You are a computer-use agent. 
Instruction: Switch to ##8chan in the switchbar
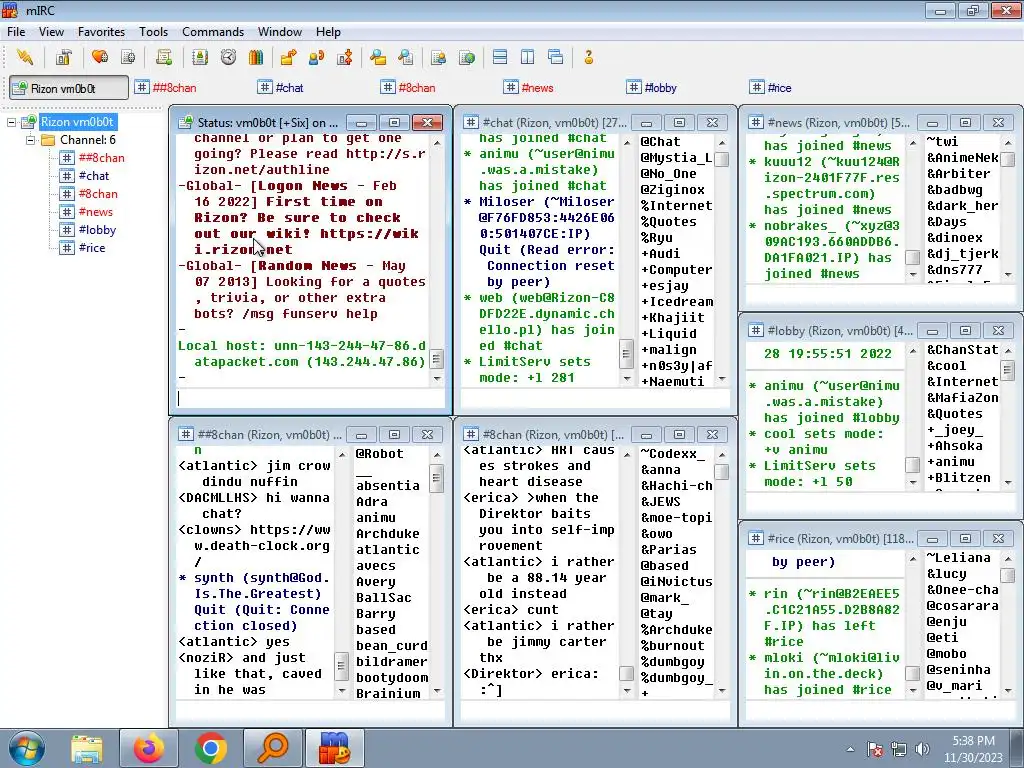pos(165,88)
